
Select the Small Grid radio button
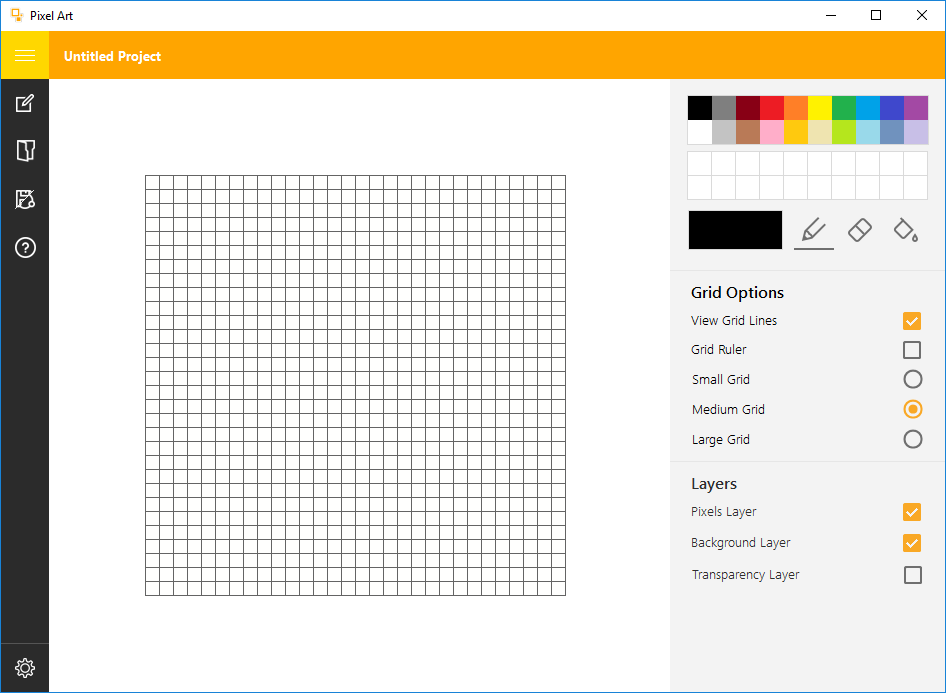click(912, 379)
